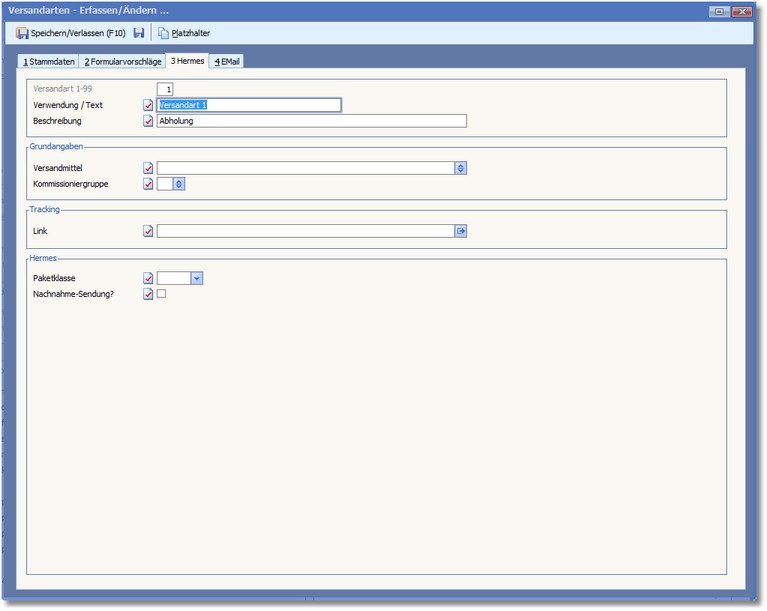
Task: Click the standalone blue floppy disk save icon
Action: 139,33
